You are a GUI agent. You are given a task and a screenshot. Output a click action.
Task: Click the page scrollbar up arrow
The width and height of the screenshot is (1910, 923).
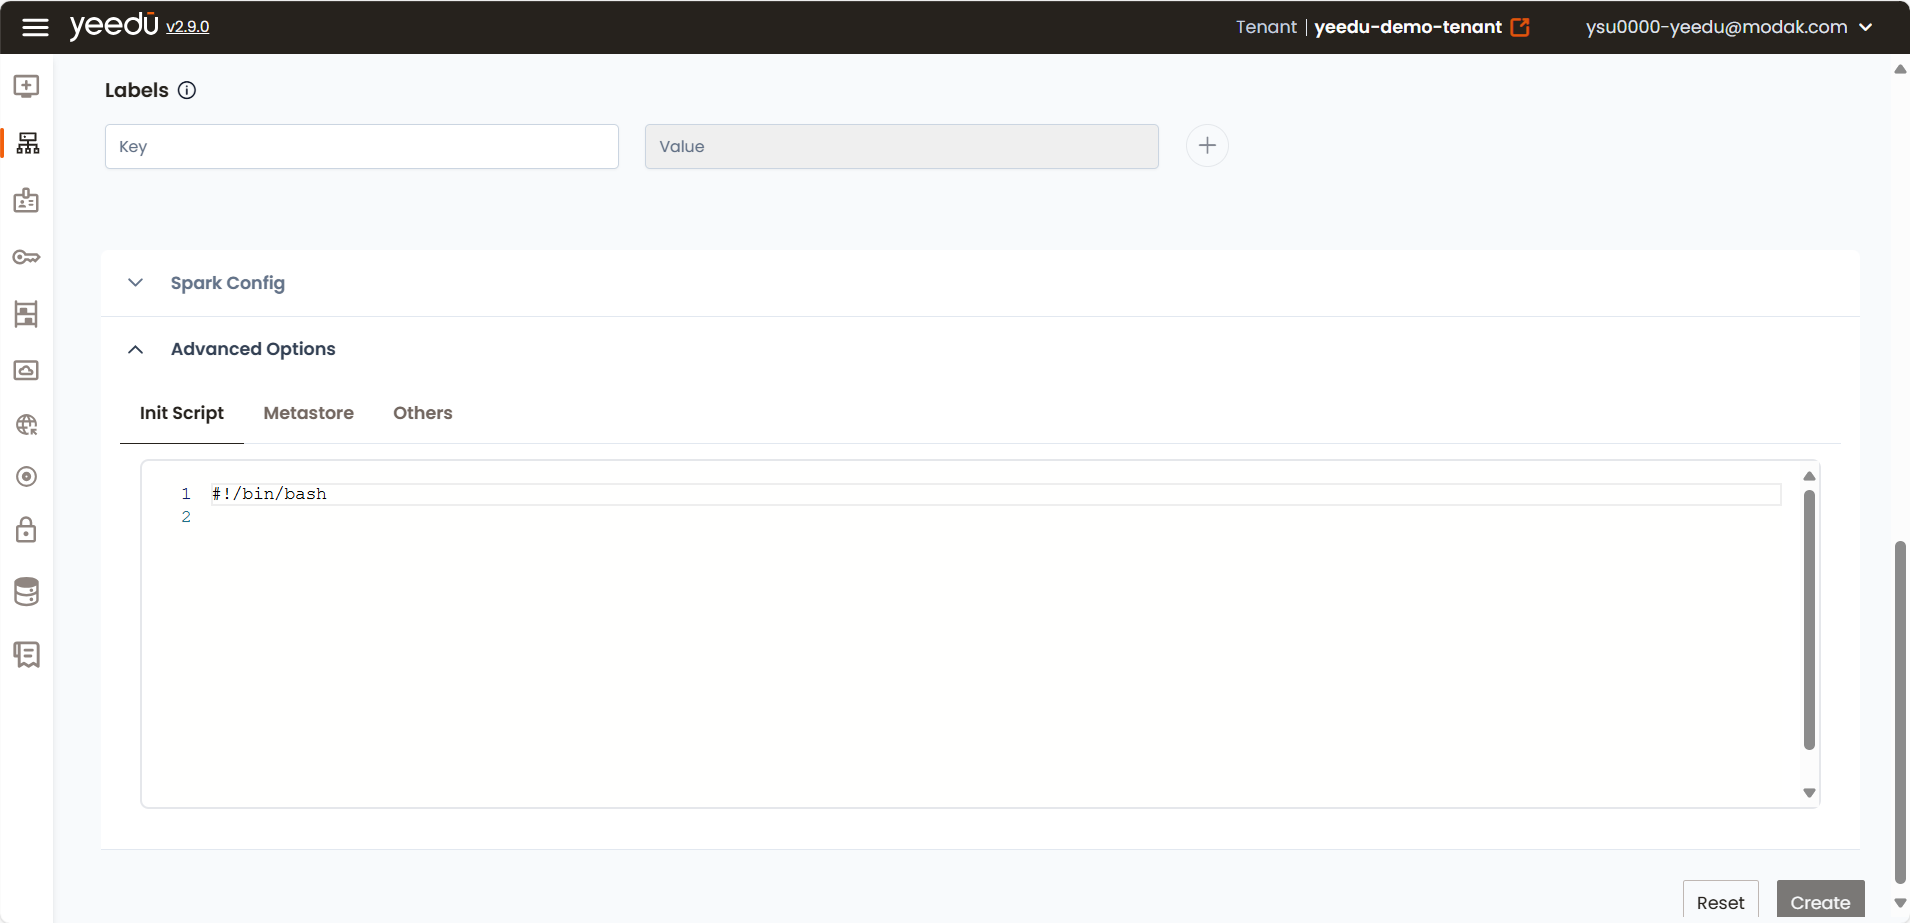[x=1900, y=69]
